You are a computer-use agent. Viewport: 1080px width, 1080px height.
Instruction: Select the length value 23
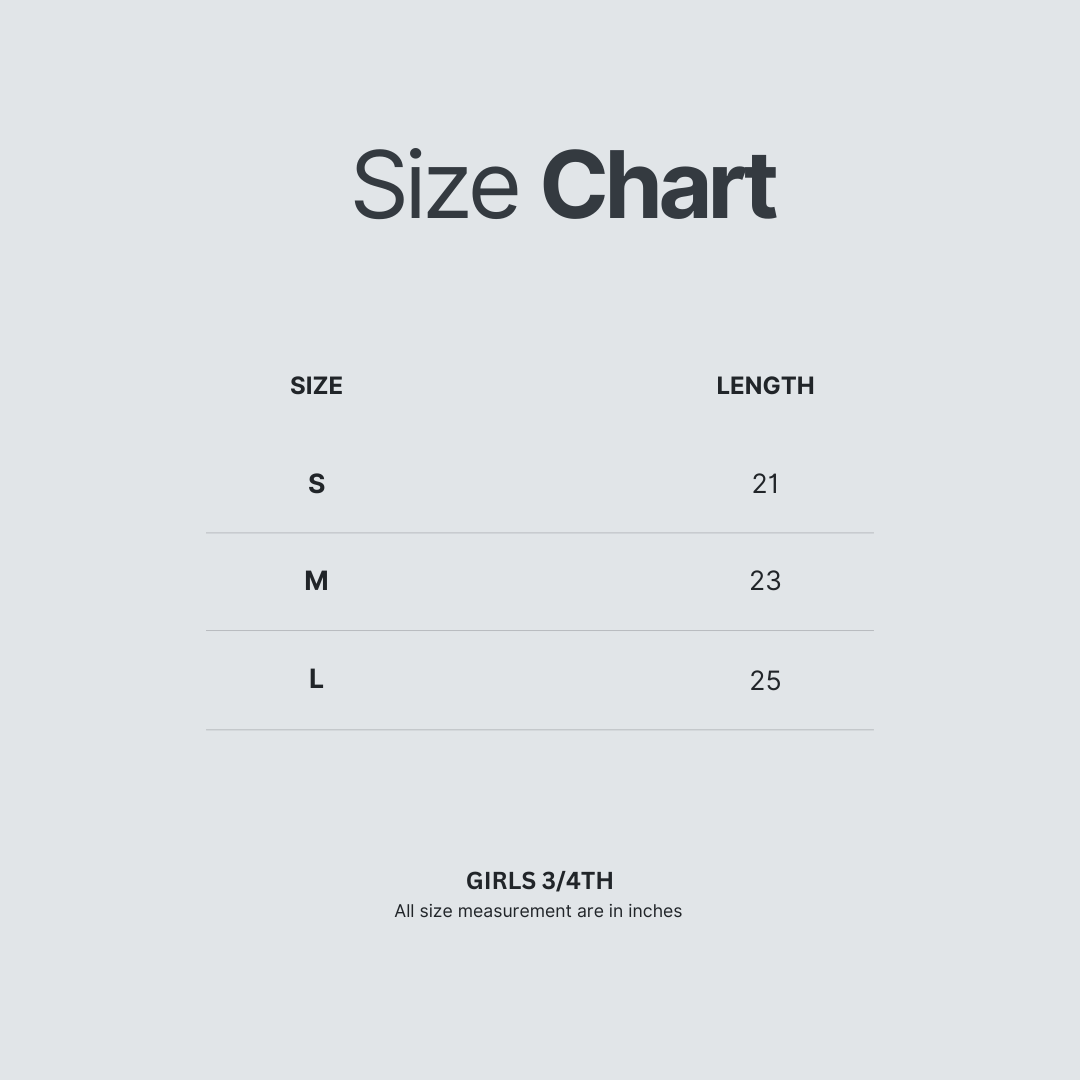[765, 581]
